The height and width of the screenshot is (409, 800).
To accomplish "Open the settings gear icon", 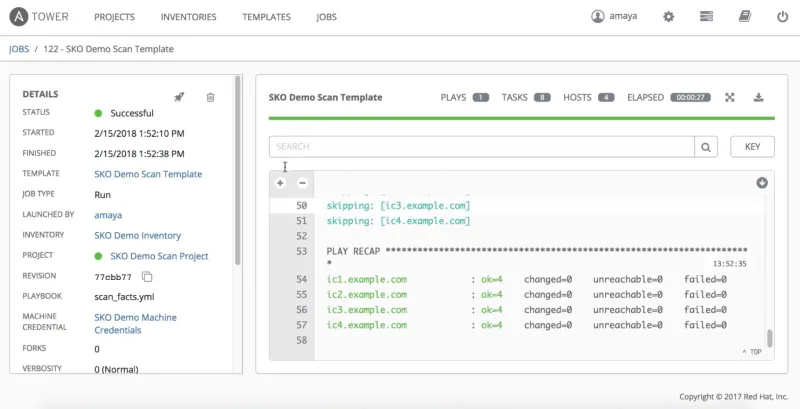I will 668,17.
